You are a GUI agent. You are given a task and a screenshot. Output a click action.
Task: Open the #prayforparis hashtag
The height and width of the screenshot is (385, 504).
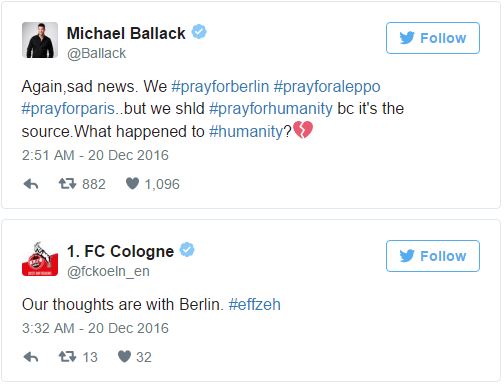(x=68, y=109)
